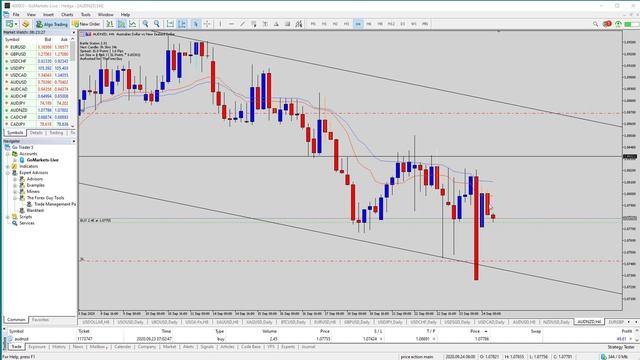Select the D1 timeframe button
The width and height of the screenshot is (640, 360).
pyautogui.click(x=402, y=24)
